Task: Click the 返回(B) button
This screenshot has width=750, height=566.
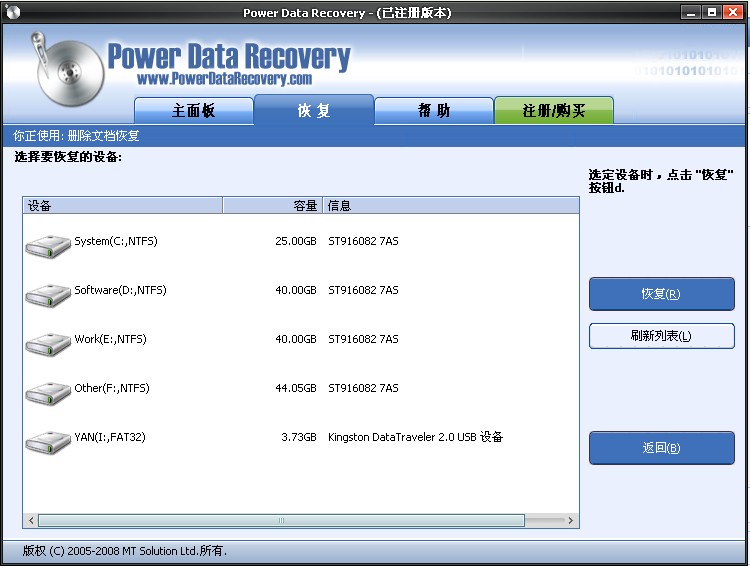Action: pyautogui.click(x=662, y=448)
